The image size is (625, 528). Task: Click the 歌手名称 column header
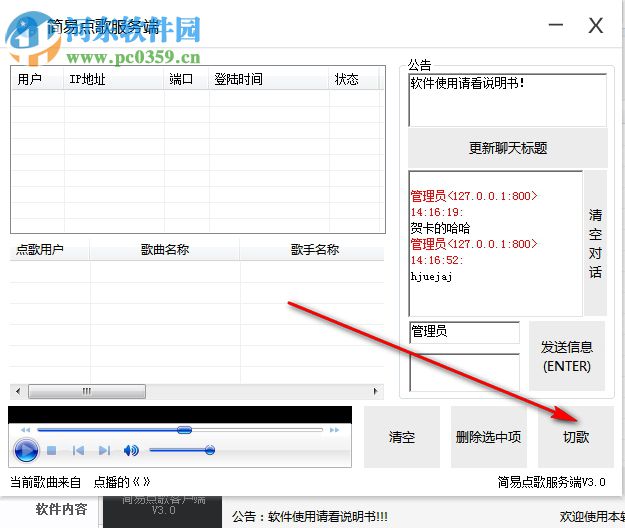(x=312, y=250)
